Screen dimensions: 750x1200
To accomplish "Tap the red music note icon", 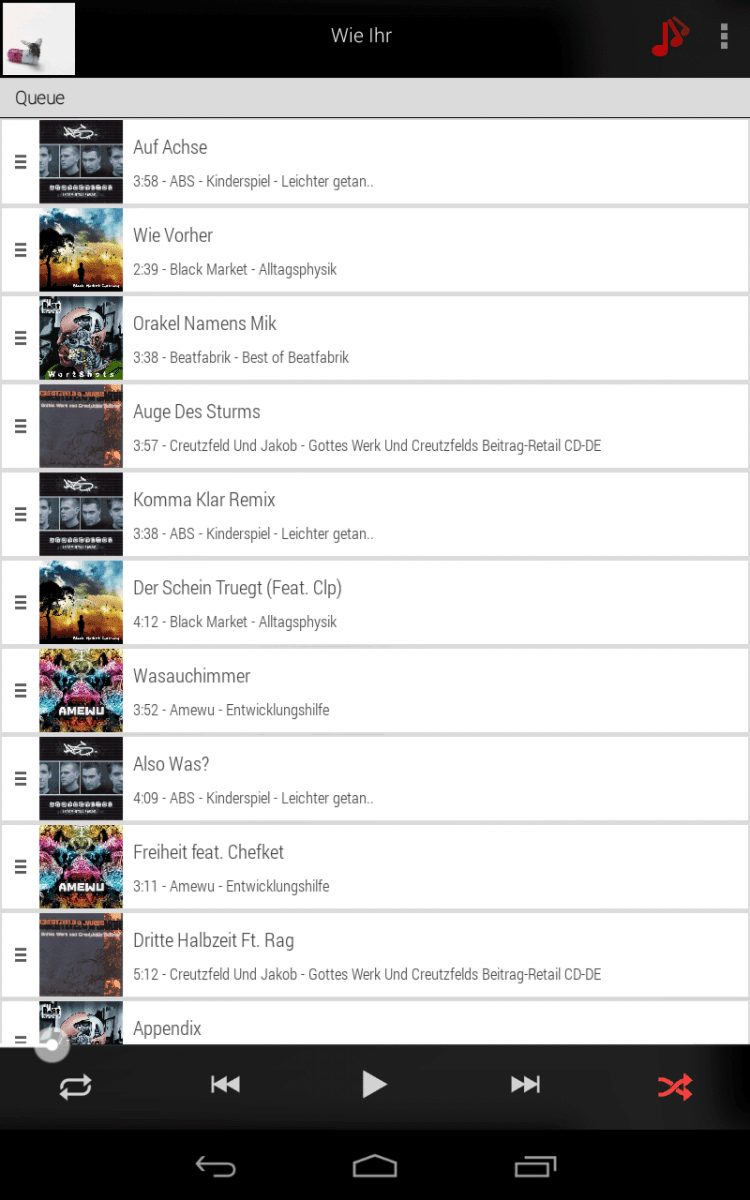I will click(670, 36).
